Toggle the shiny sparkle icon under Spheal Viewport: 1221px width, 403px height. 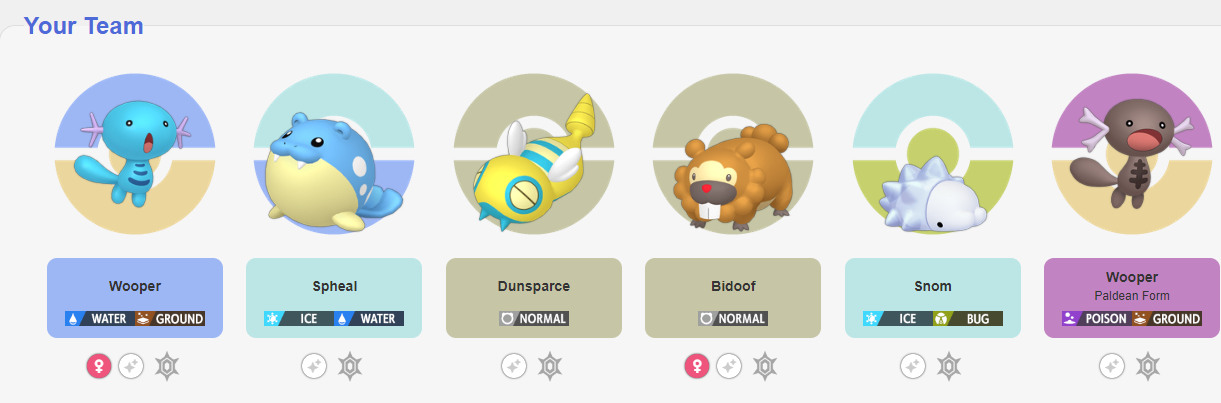[314, 367]
